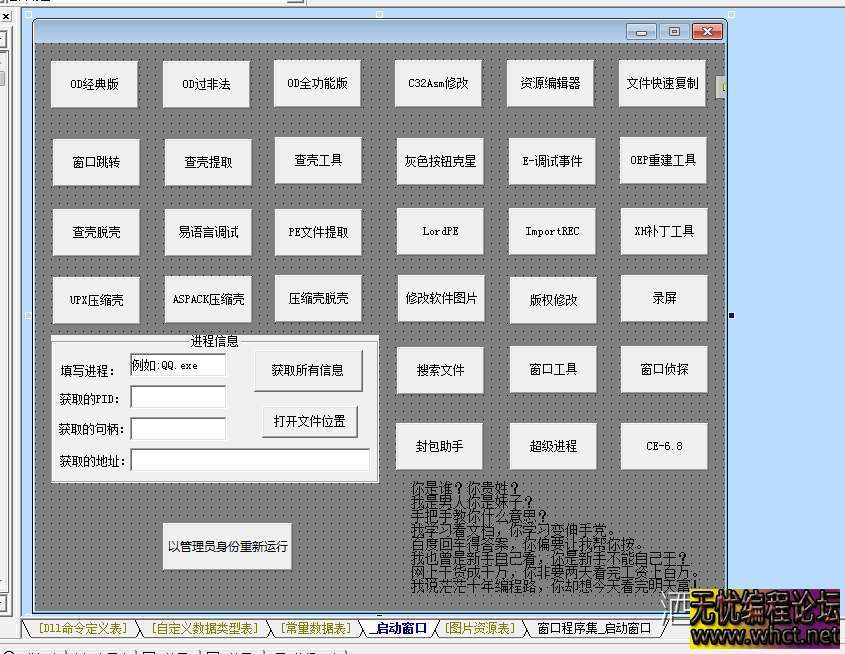Start CE-6.8 via its button
This screenshot has width=845, height=654.
663,446
